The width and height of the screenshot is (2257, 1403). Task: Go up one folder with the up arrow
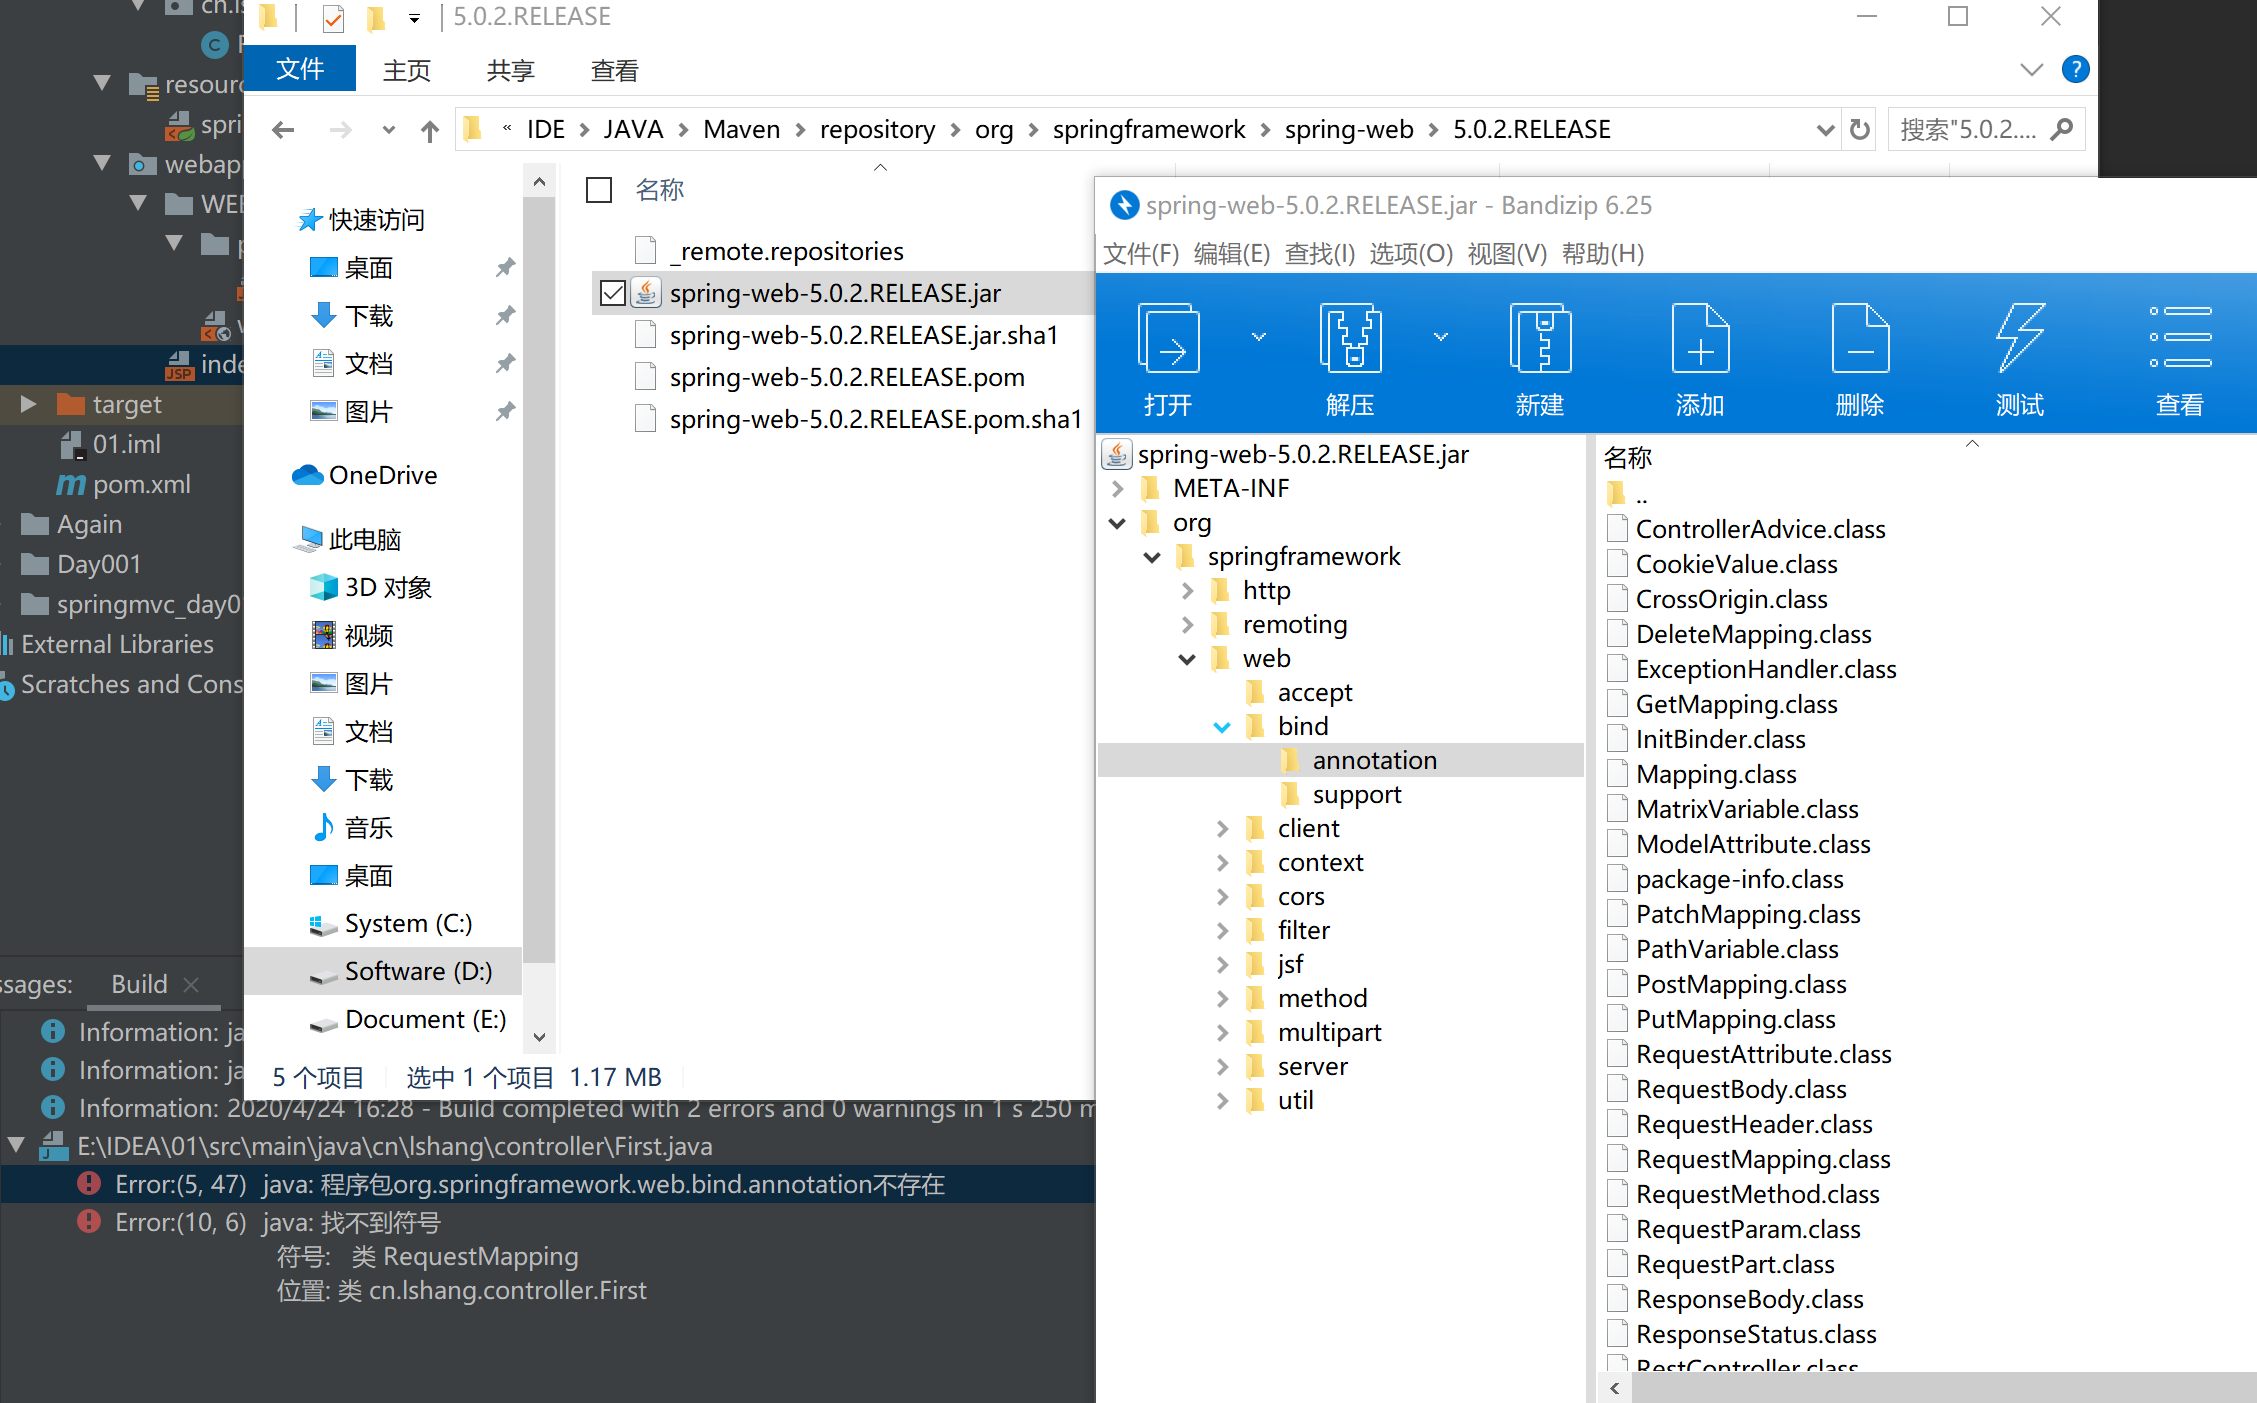[430, 130]
